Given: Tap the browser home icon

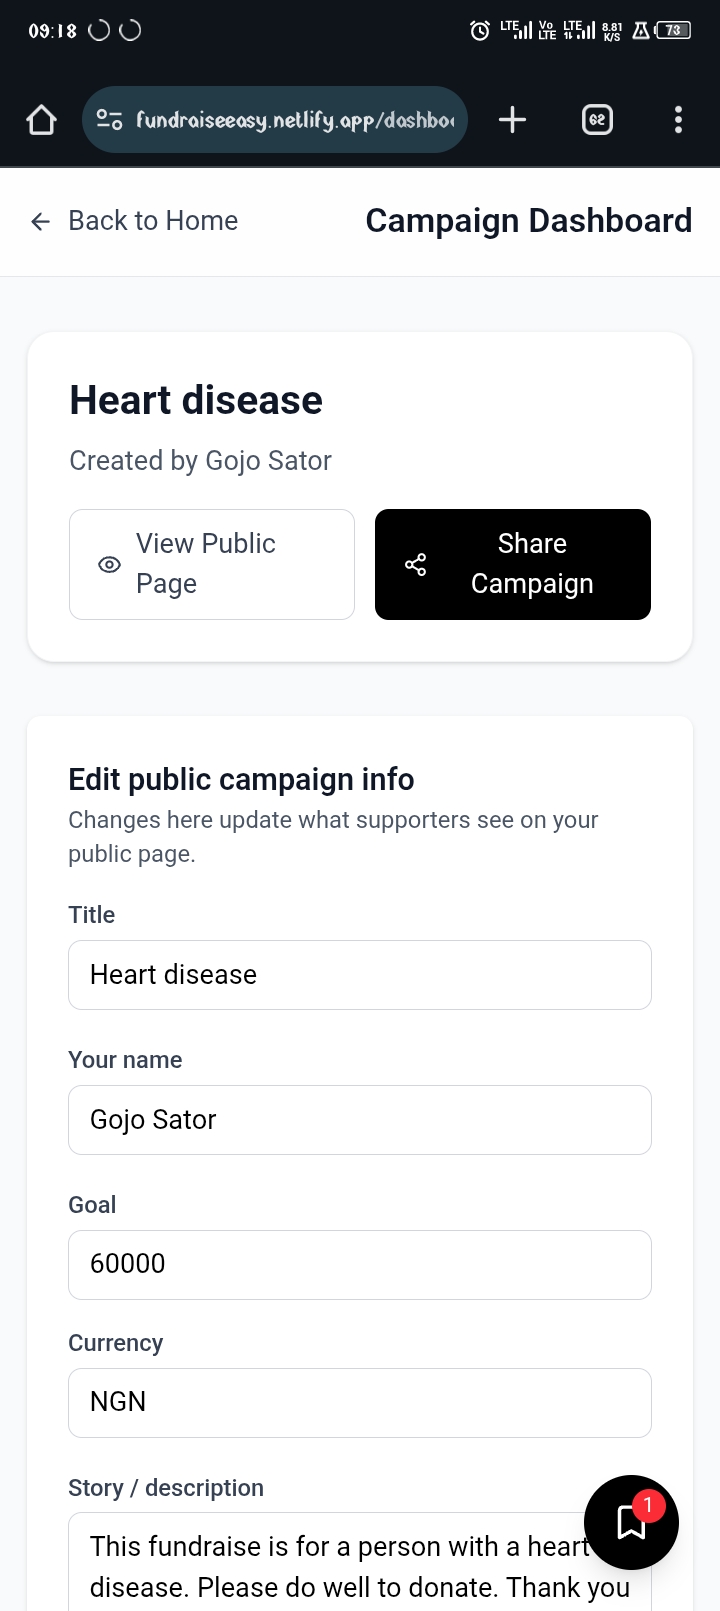Looking at the screenshot, I should coord(41,120).
